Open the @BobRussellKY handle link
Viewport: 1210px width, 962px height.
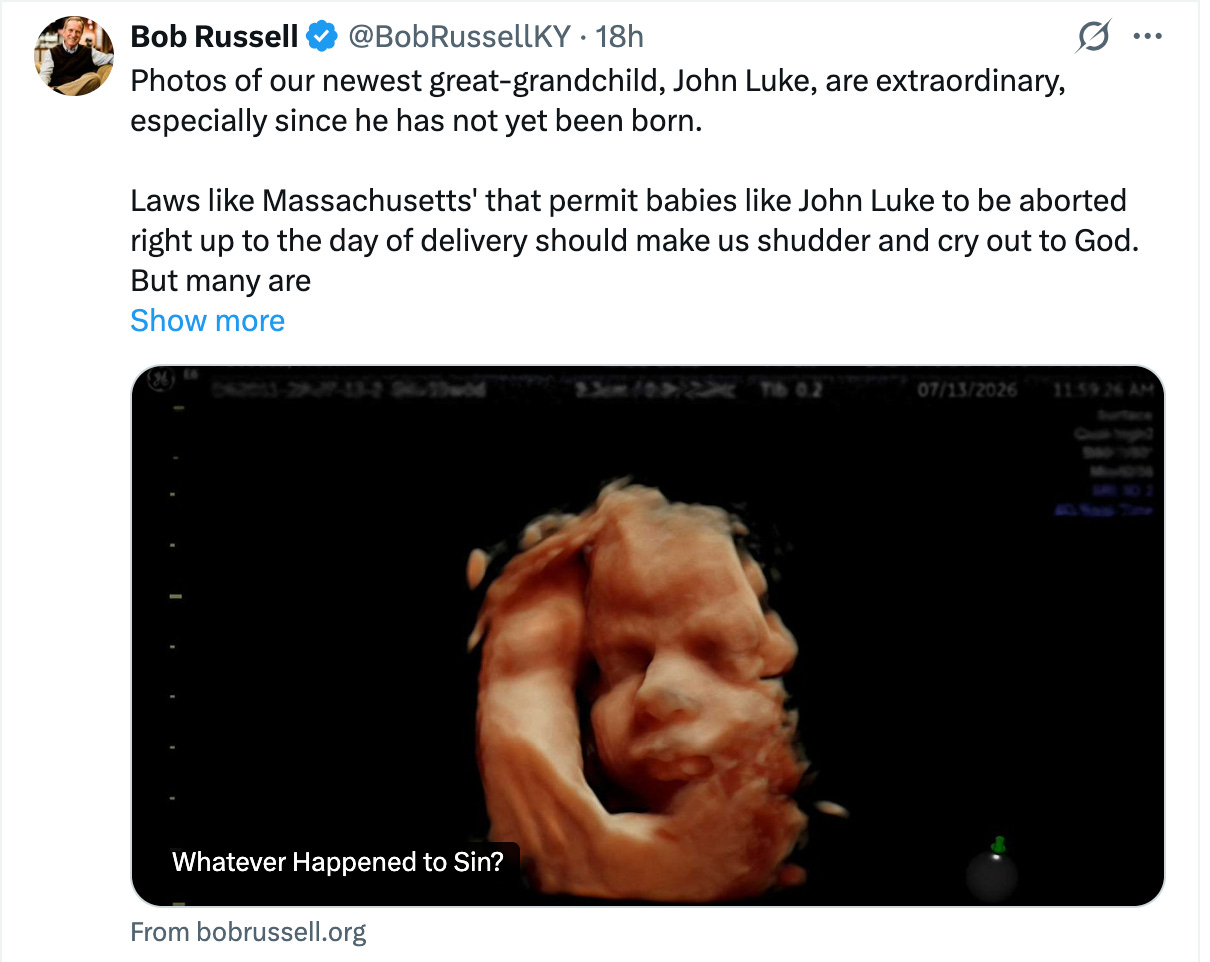pos(459,38)
